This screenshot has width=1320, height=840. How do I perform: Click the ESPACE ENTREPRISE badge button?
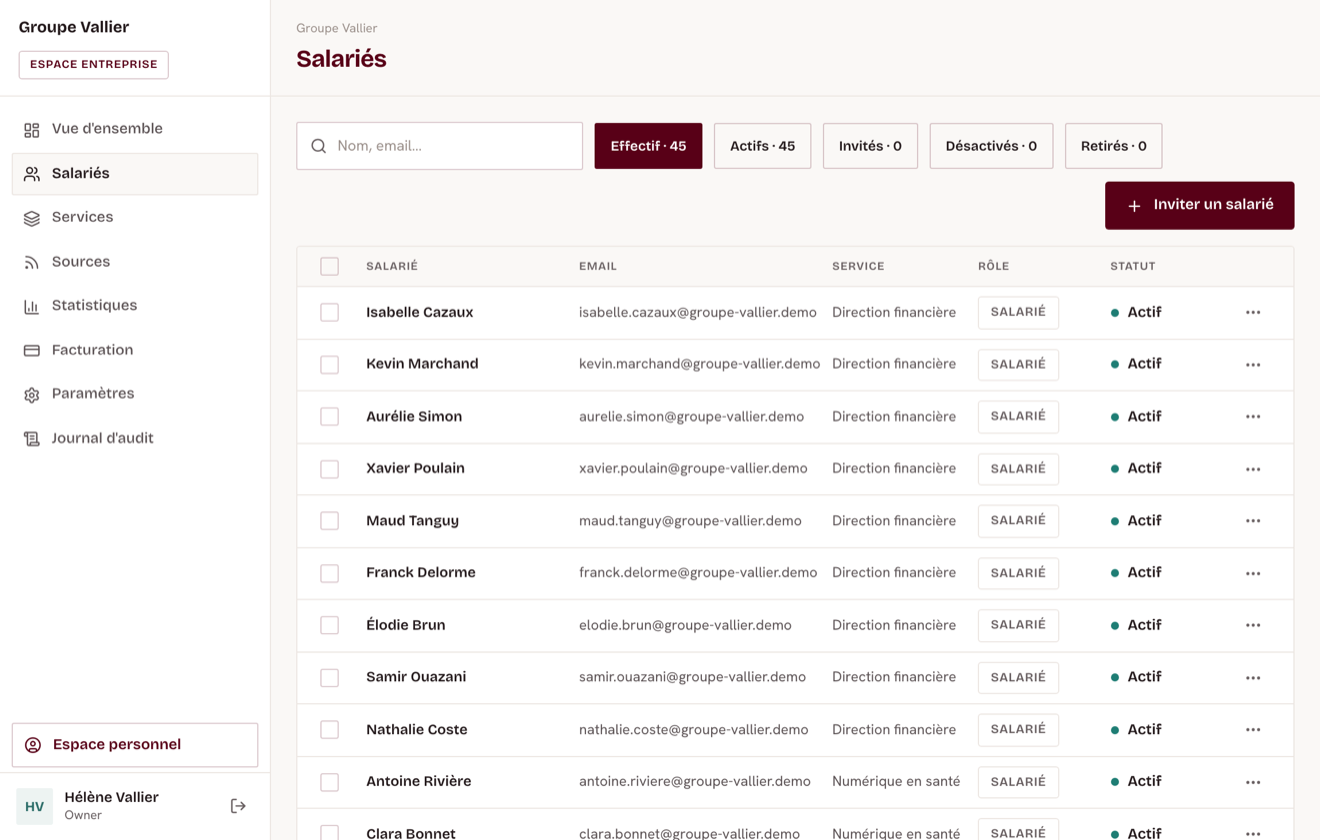(x=94, y=65)
